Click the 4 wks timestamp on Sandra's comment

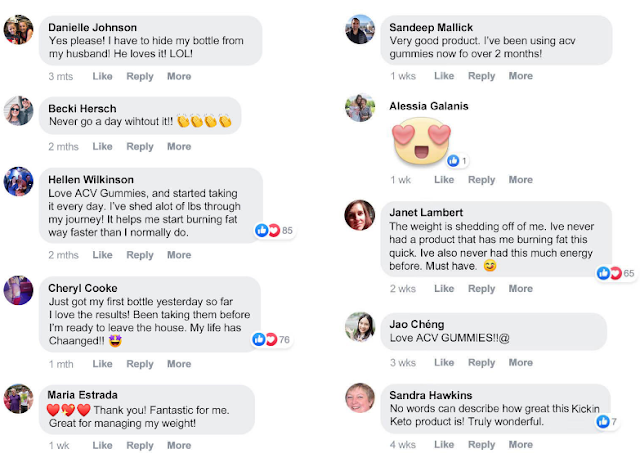coord(402,445)
